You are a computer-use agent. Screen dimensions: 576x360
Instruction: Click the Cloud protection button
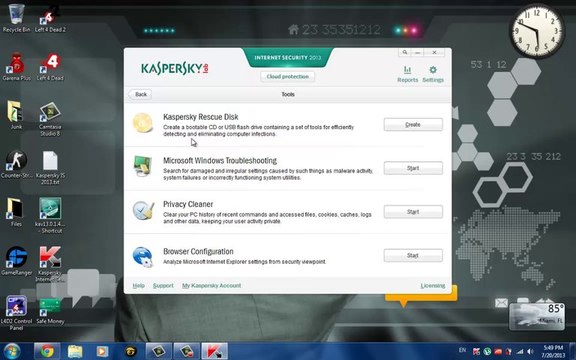[x=288, y=76]
